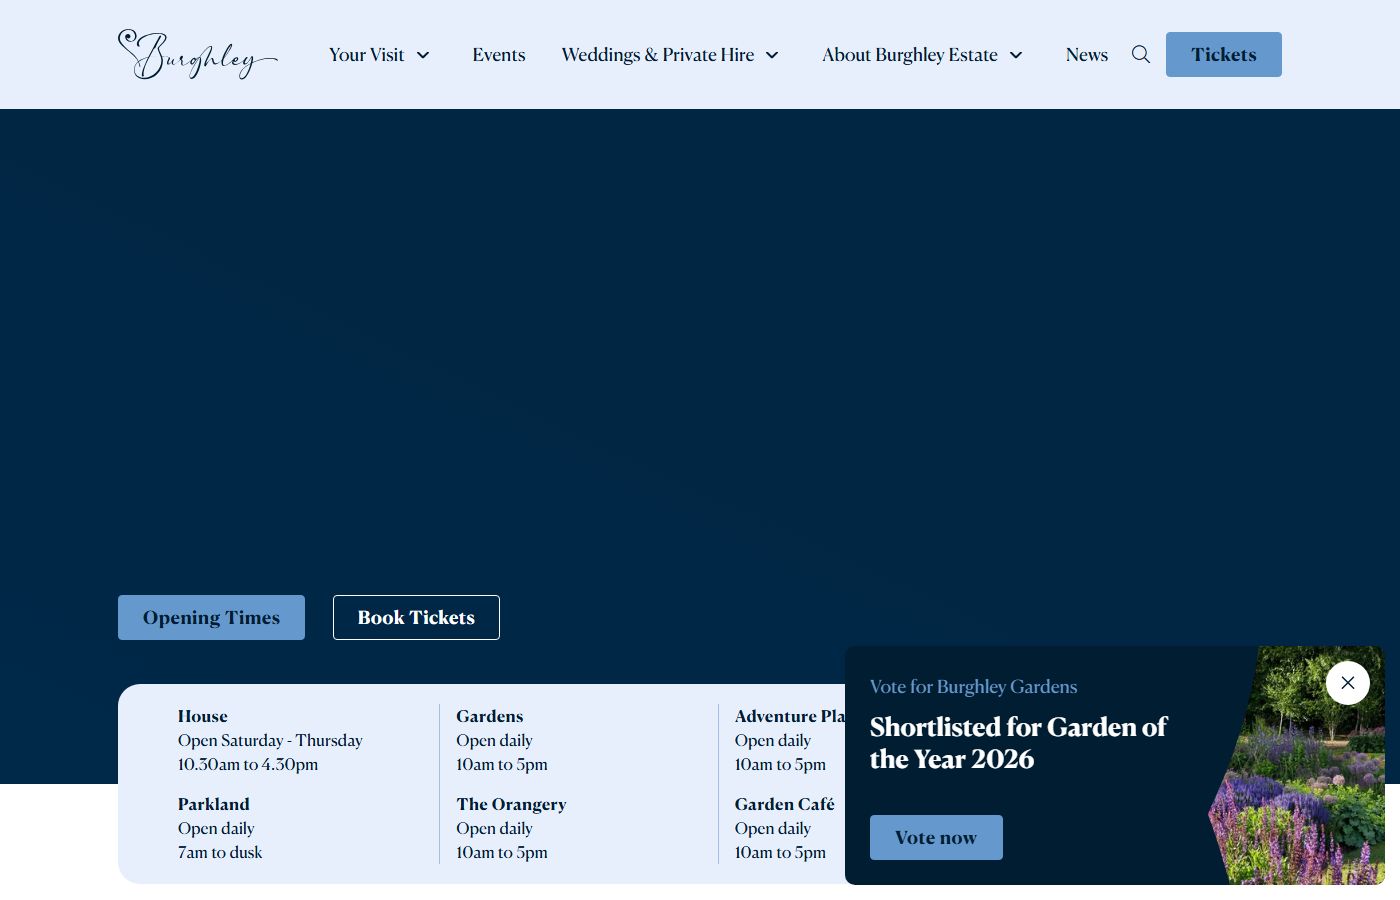Show Opening Times

coord(211,617)
